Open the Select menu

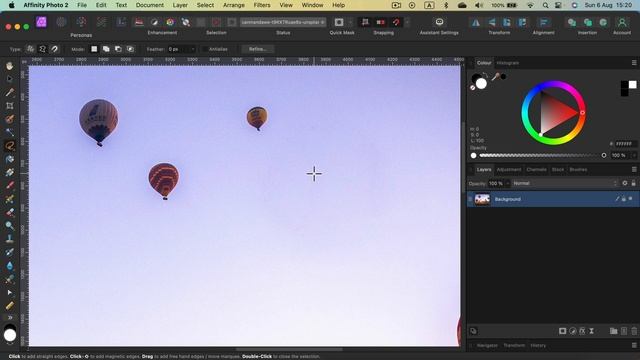pos(205,5)
